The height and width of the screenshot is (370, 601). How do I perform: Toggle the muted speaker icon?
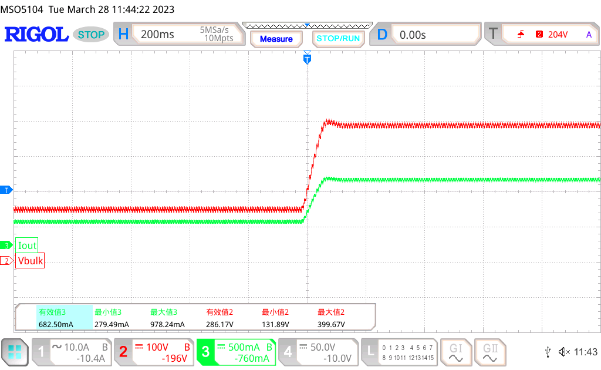564,352
